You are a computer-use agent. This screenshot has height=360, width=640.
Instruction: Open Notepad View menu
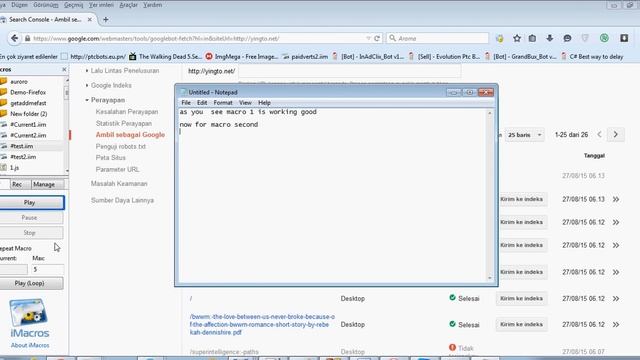point(245,103)
